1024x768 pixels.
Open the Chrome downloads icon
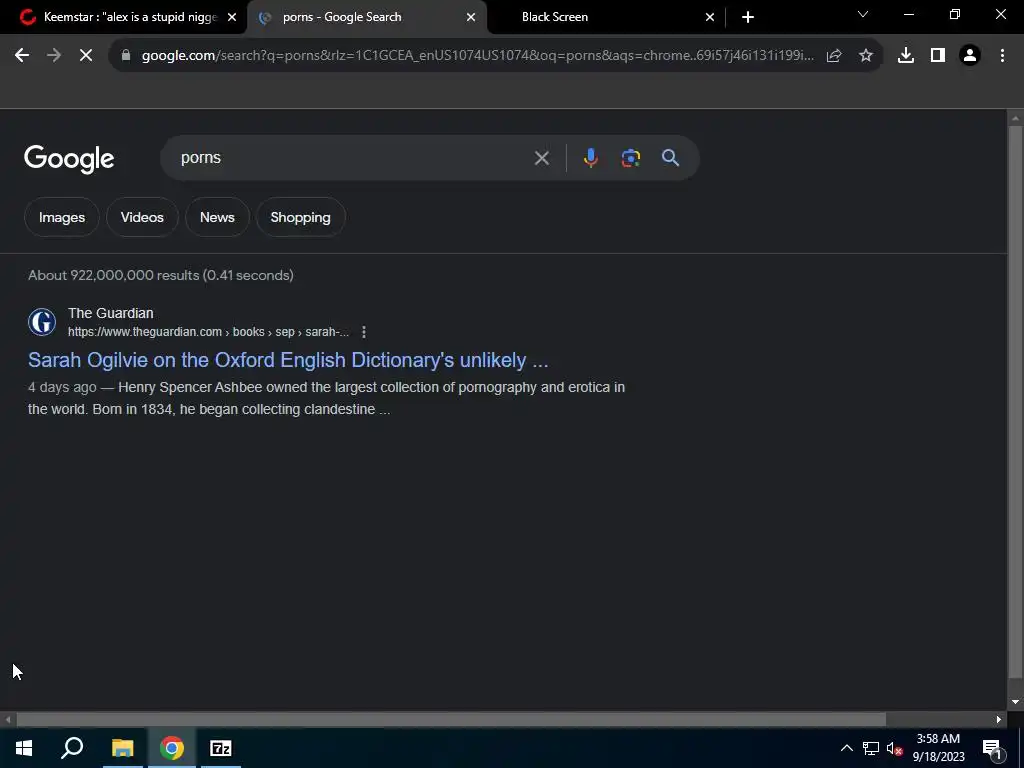point(906,56)
